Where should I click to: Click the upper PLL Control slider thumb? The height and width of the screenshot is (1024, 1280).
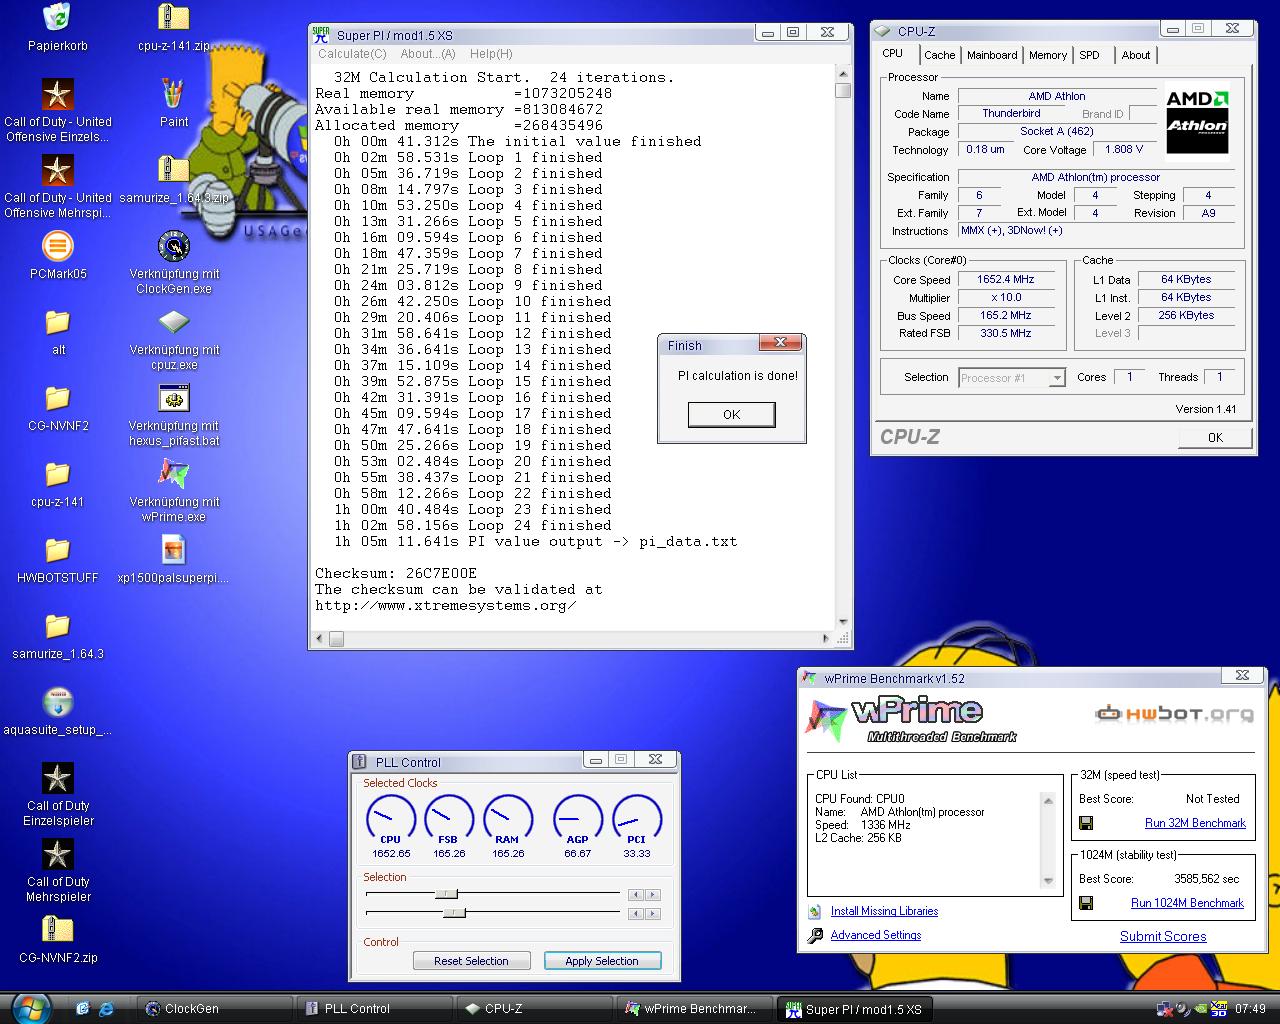(447, 894)
